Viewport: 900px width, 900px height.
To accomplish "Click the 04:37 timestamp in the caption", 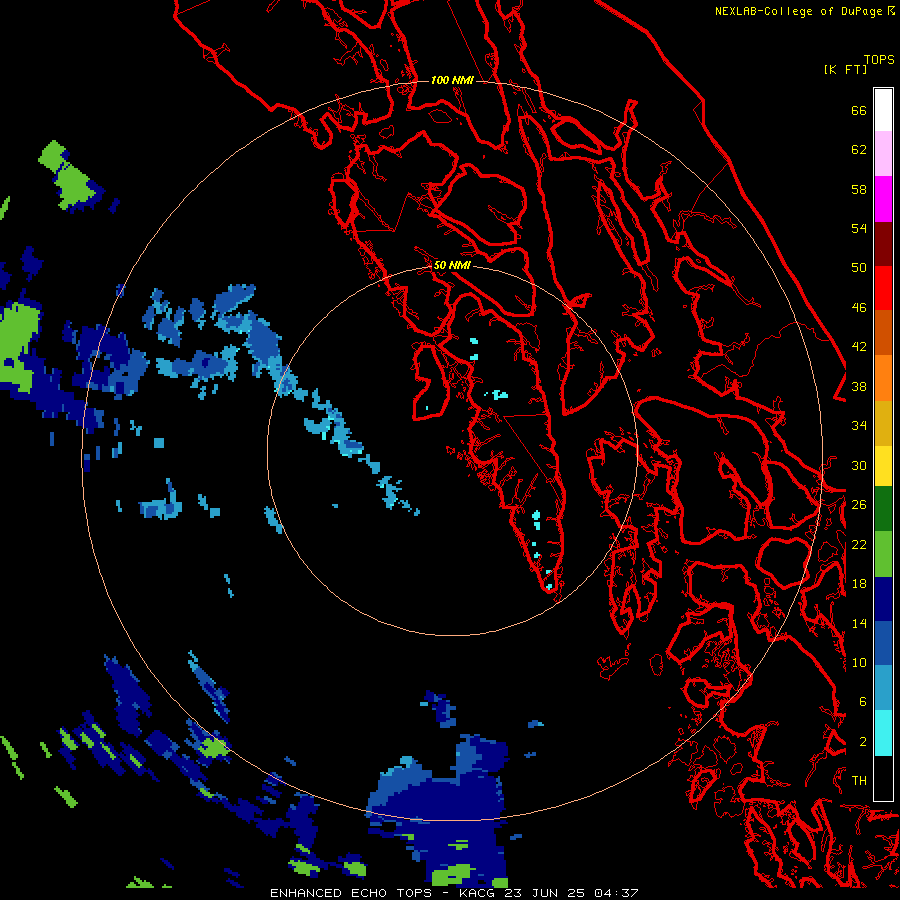I will (616, 893).
